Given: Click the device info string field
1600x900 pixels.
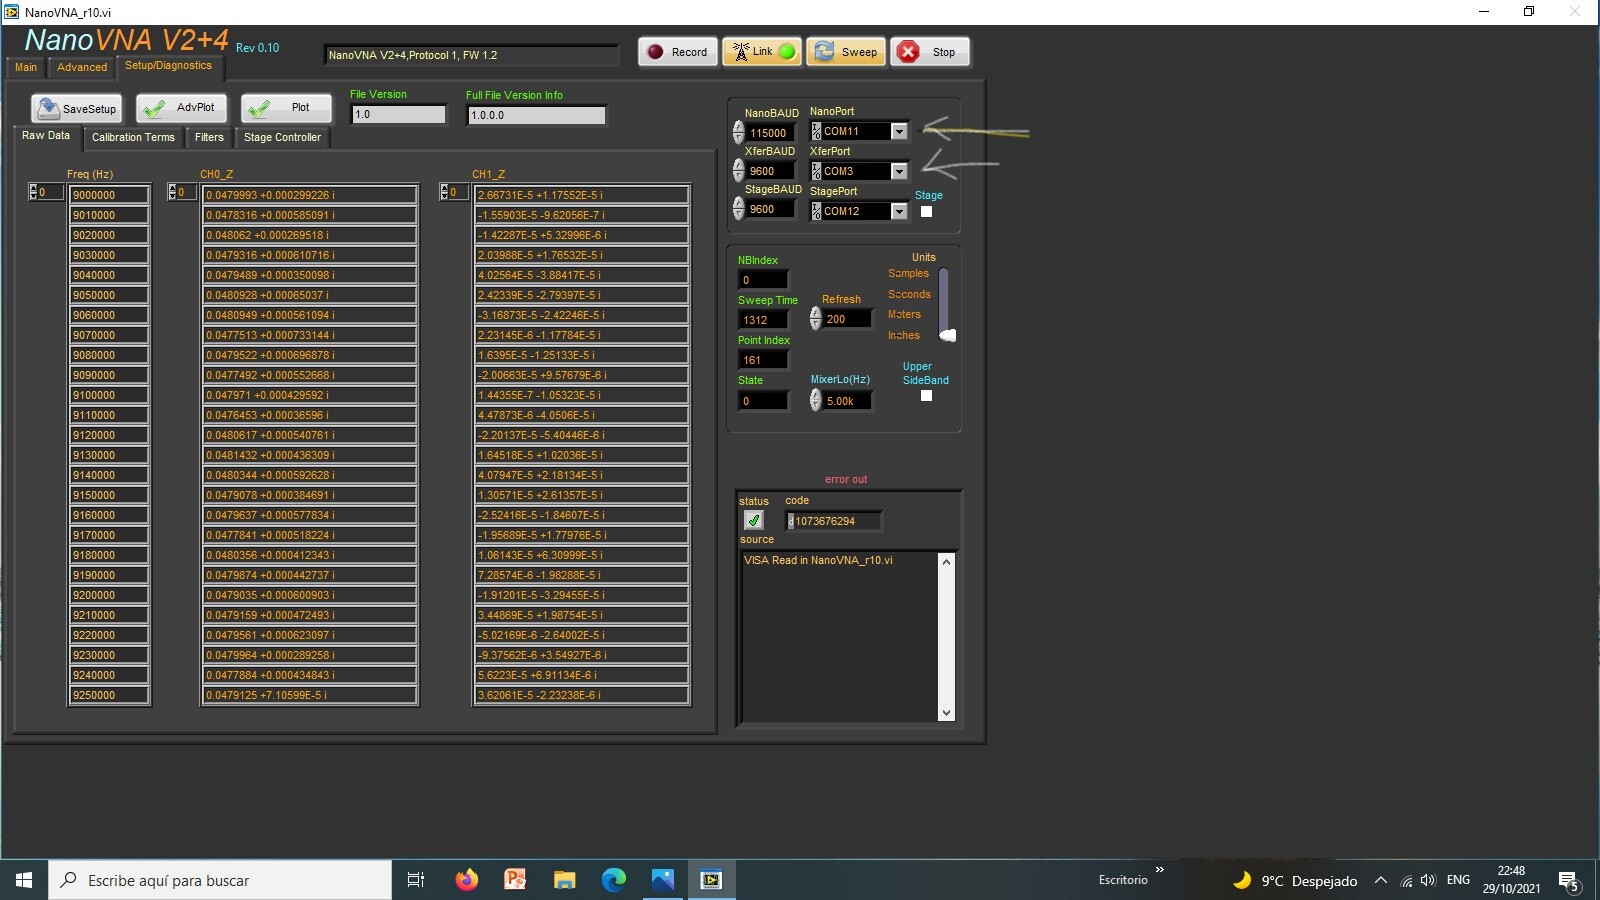Looking at the screenshot, I should (471, 55).
